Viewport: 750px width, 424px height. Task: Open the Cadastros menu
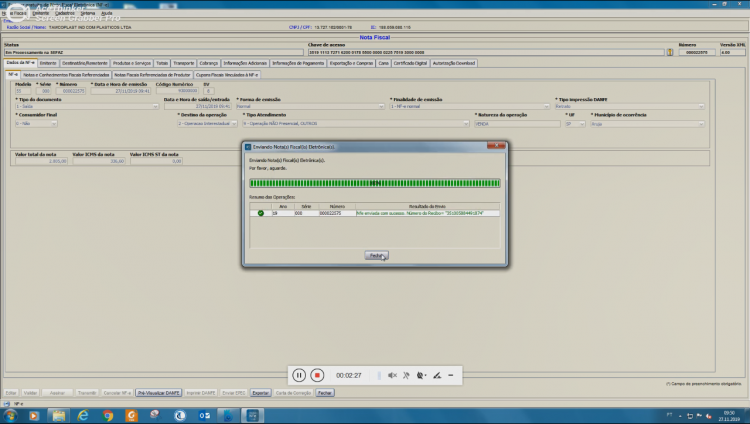65,13
